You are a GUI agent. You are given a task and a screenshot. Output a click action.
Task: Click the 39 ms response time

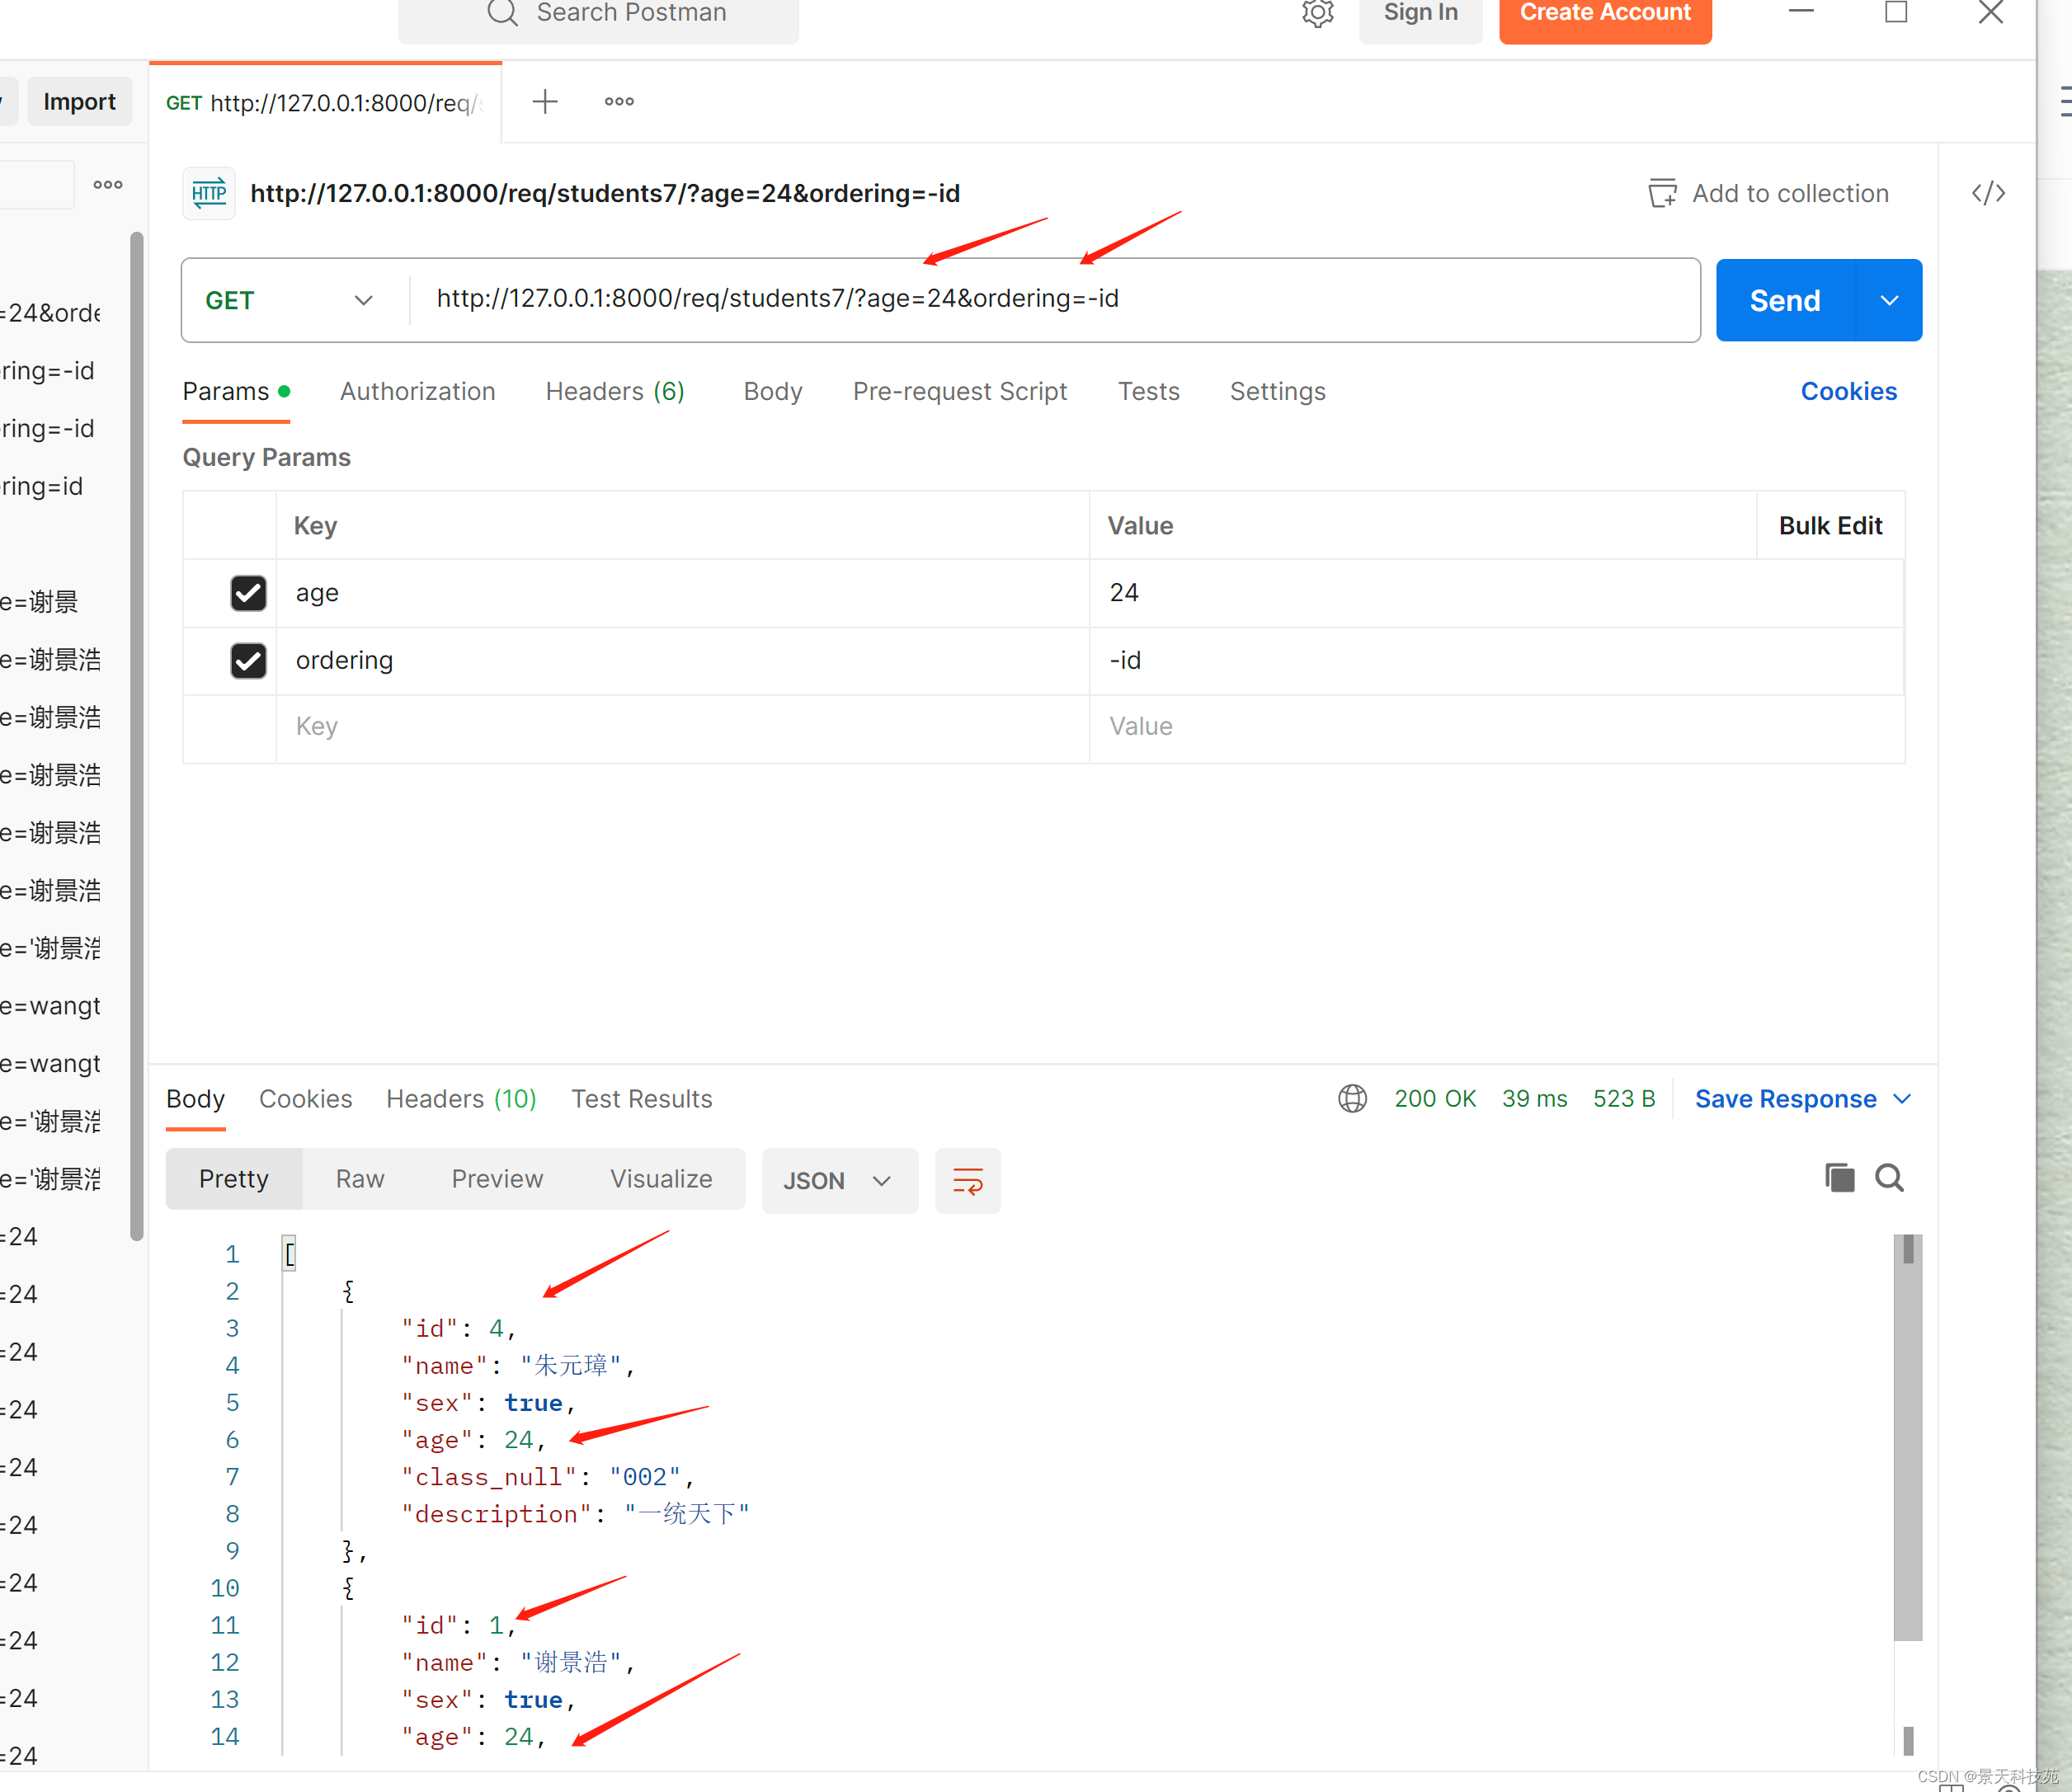click(x=1534, y=1098)
